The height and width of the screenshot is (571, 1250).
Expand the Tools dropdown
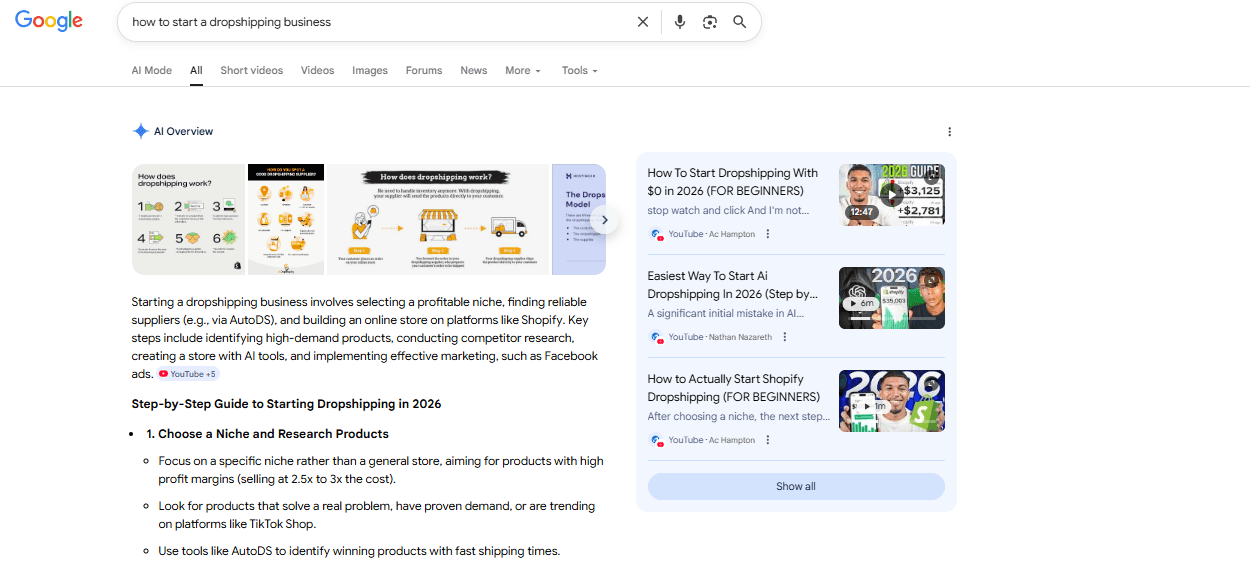tap(580, 71)
